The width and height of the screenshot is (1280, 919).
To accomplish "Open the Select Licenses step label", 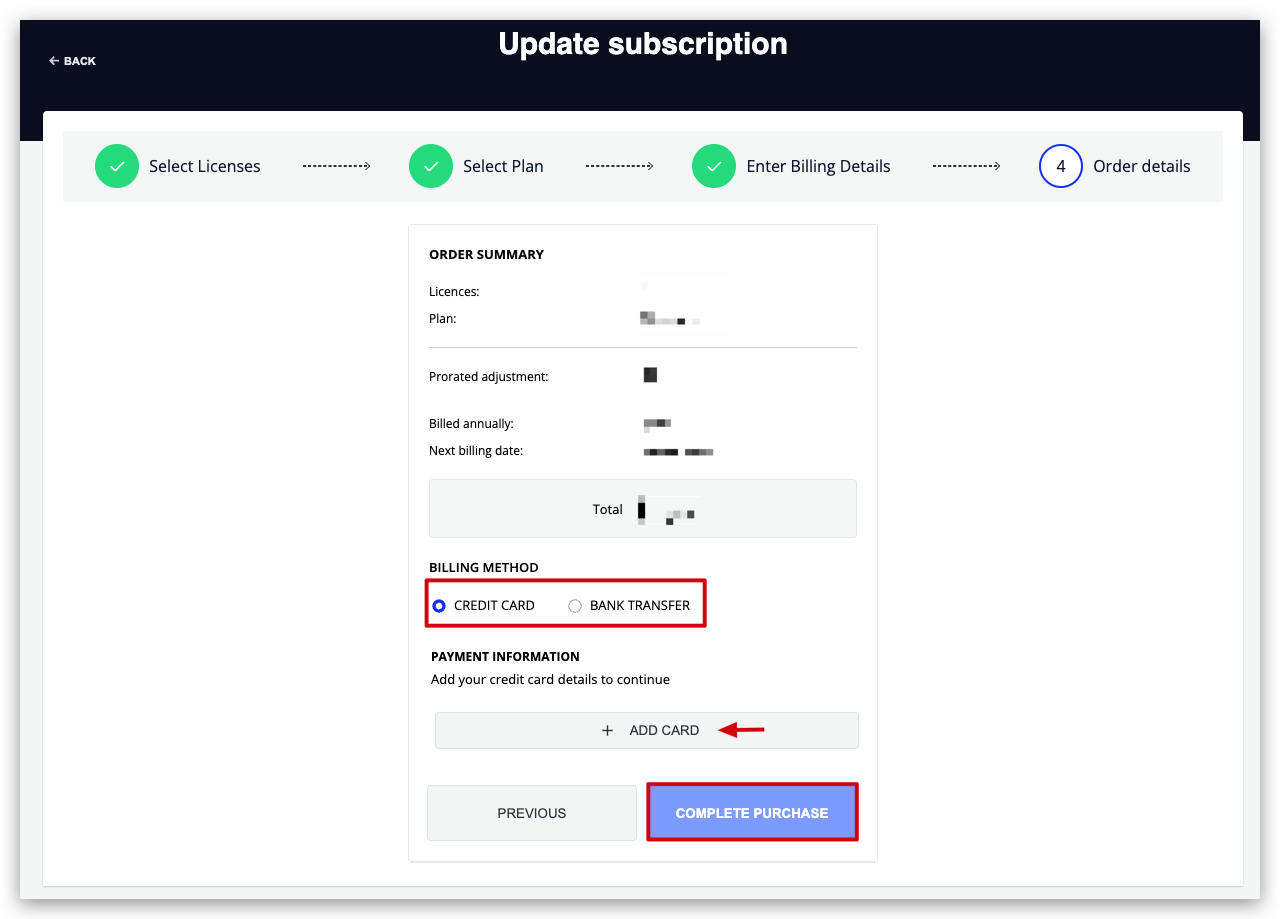I will click(x=205, y=166).
